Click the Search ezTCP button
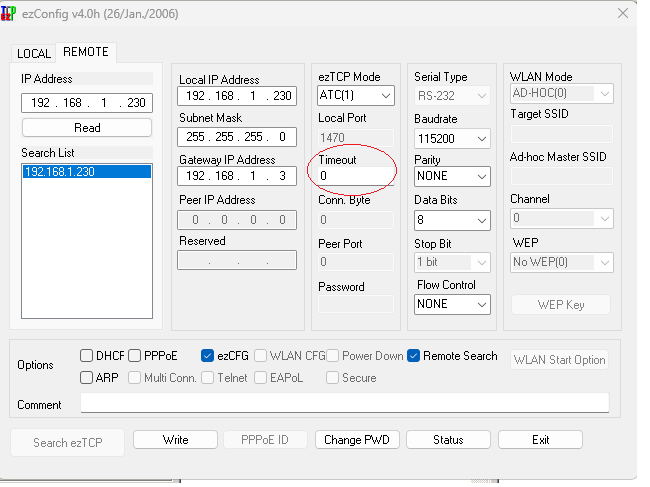This screenshot has height=487, width=650. tap(68, 443)
